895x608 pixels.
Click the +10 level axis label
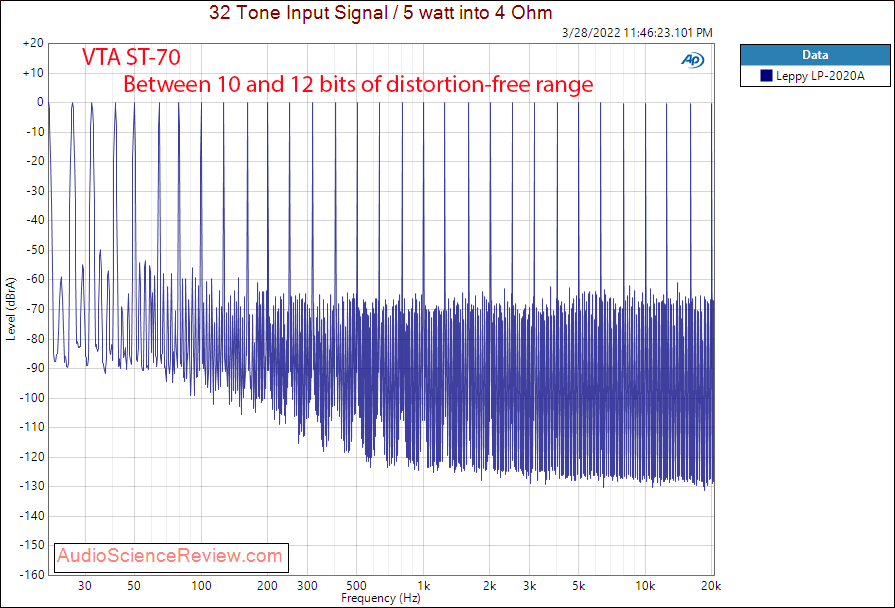click(x=33, y=73)
